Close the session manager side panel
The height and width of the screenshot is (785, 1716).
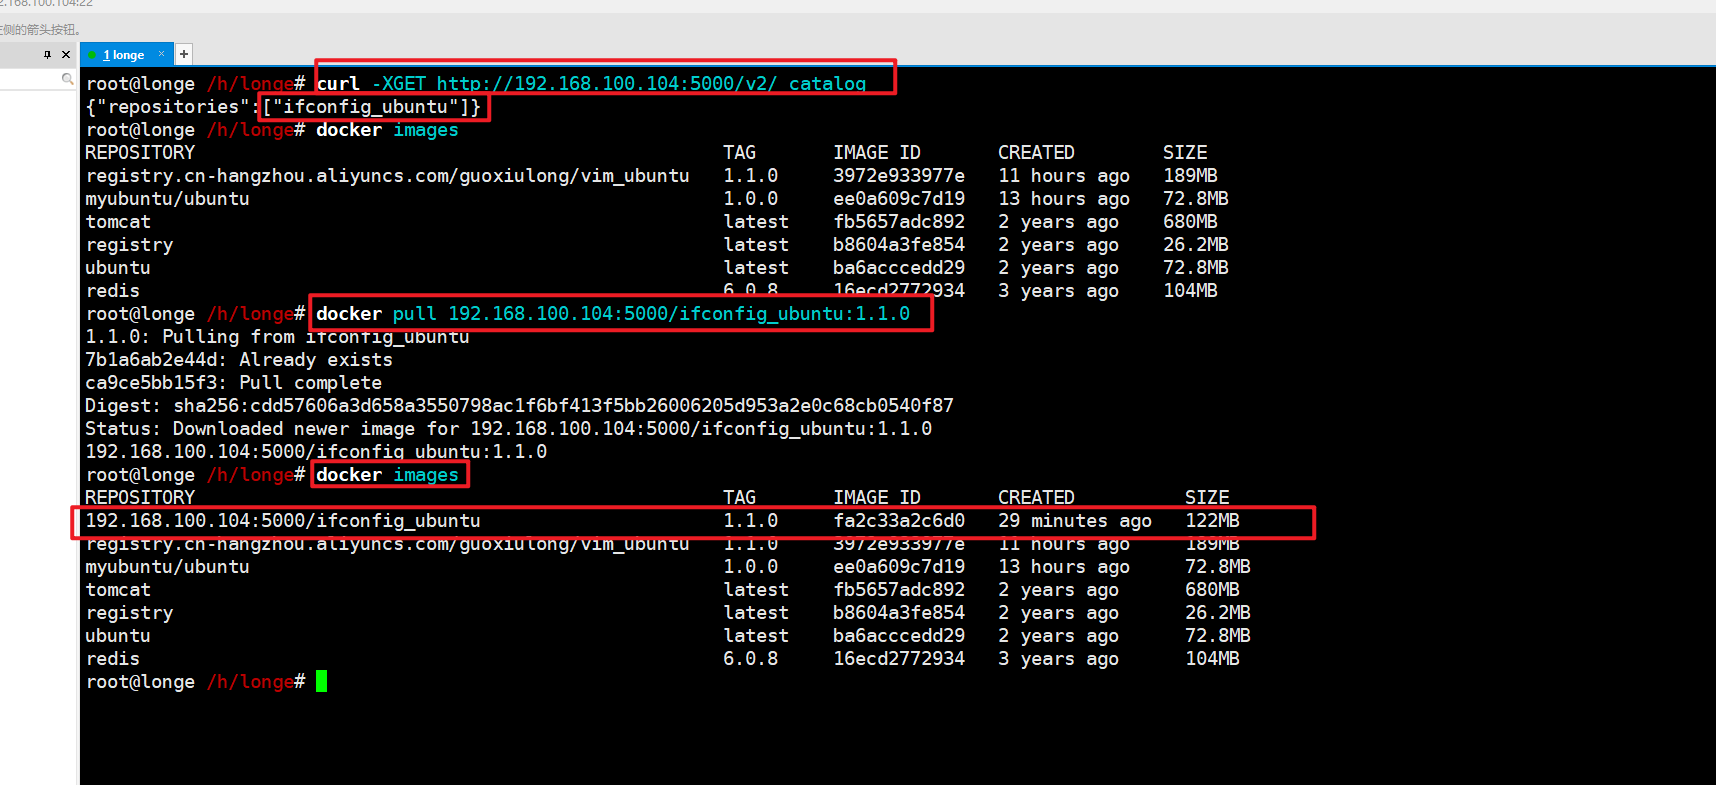pyautogui.click(x=66, y=54)
